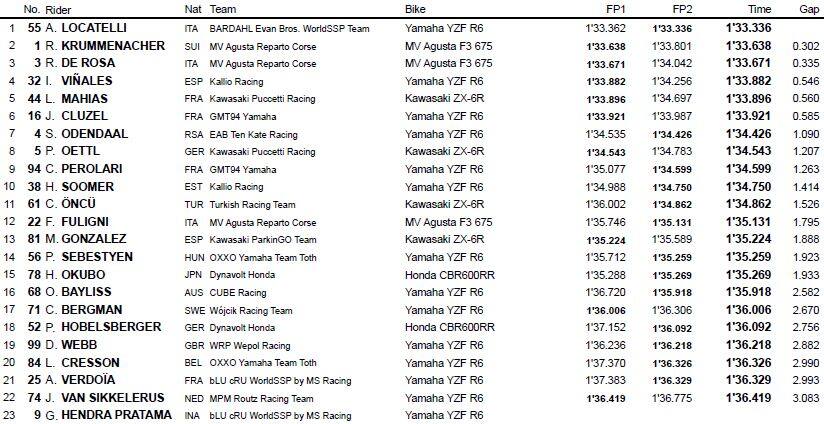Screen dimensions: 824x424
Task: Click BARDAHL Evan Bros. WorldSSP Team
Action: pyautogui.click(x=290, y=28)
